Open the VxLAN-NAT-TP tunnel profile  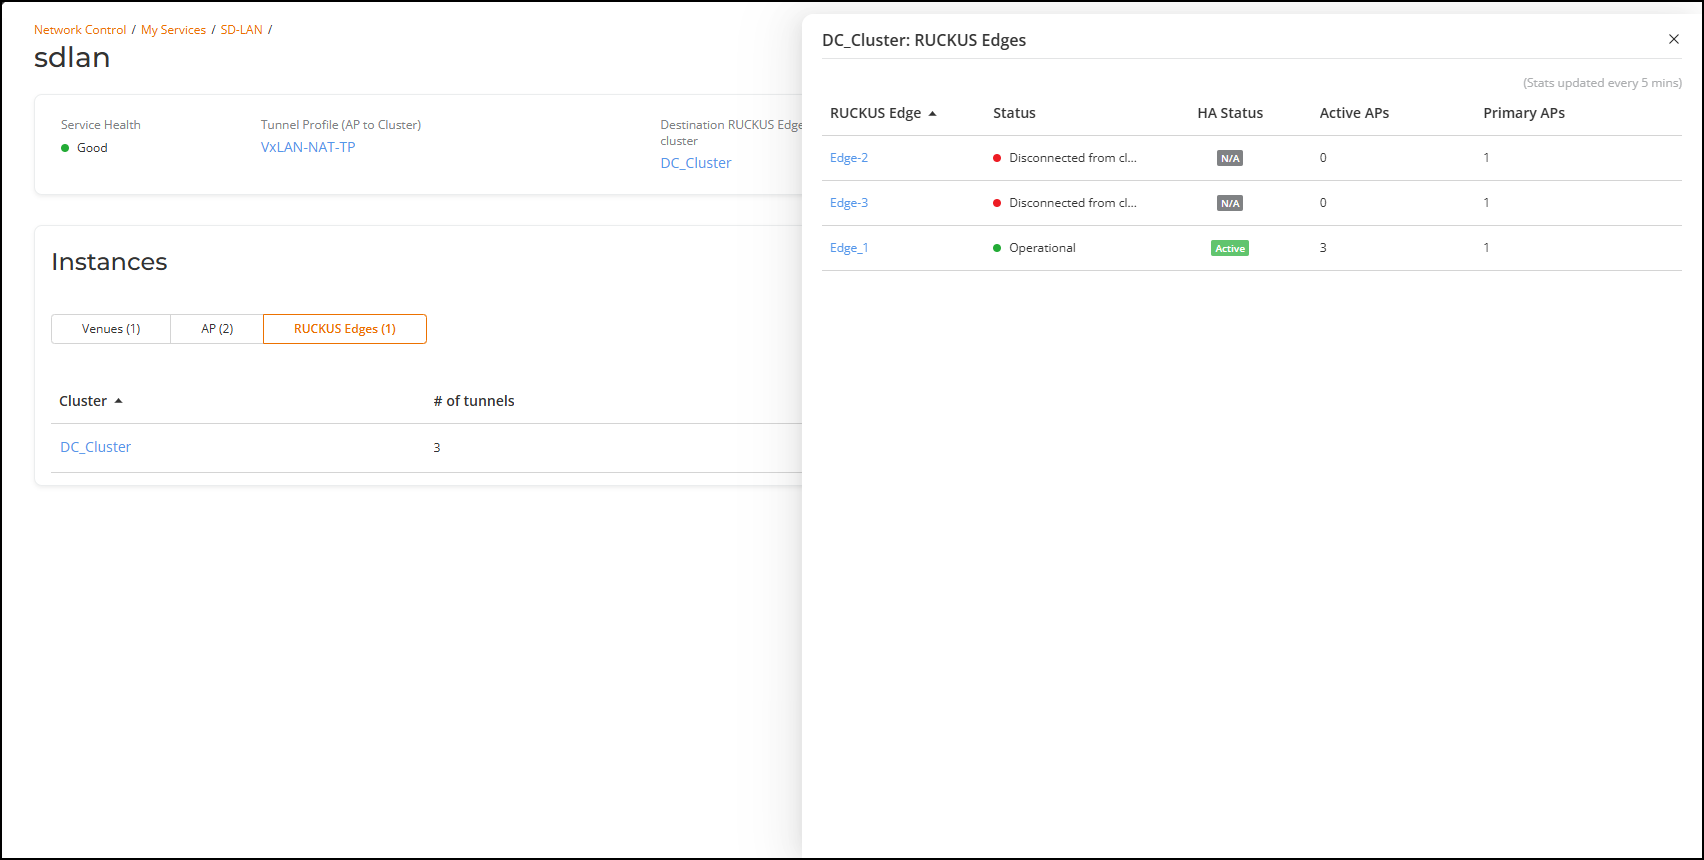(x=308, y=147)
